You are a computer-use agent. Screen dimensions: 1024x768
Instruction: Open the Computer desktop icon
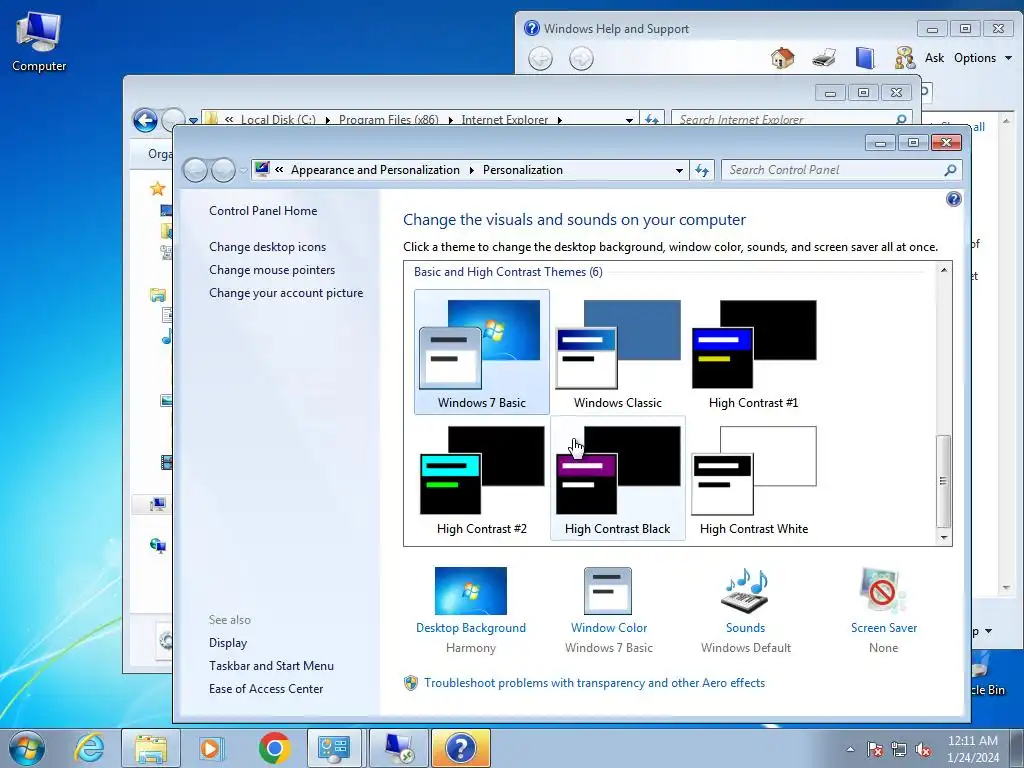point(39,41)
